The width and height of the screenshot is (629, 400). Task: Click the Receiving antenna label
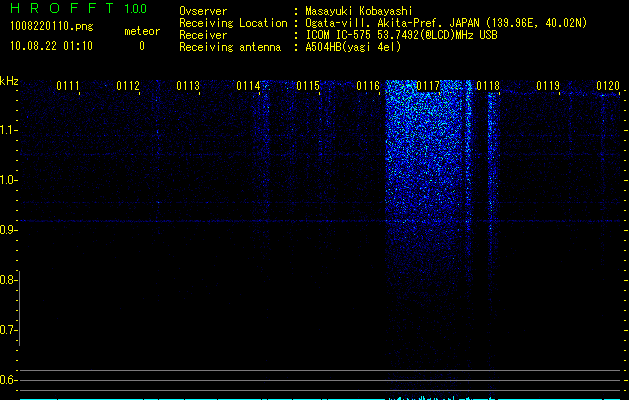[x=230, y=47]
